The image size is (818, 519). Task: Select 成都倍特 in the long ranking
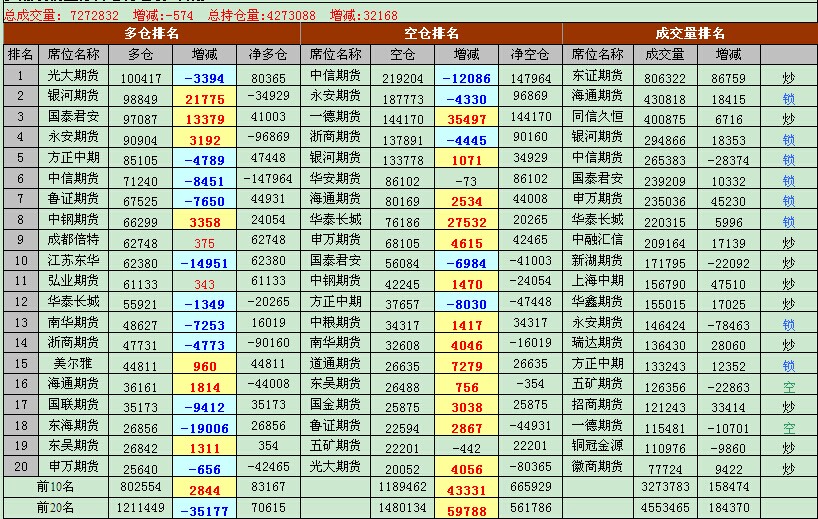(74, 239)
